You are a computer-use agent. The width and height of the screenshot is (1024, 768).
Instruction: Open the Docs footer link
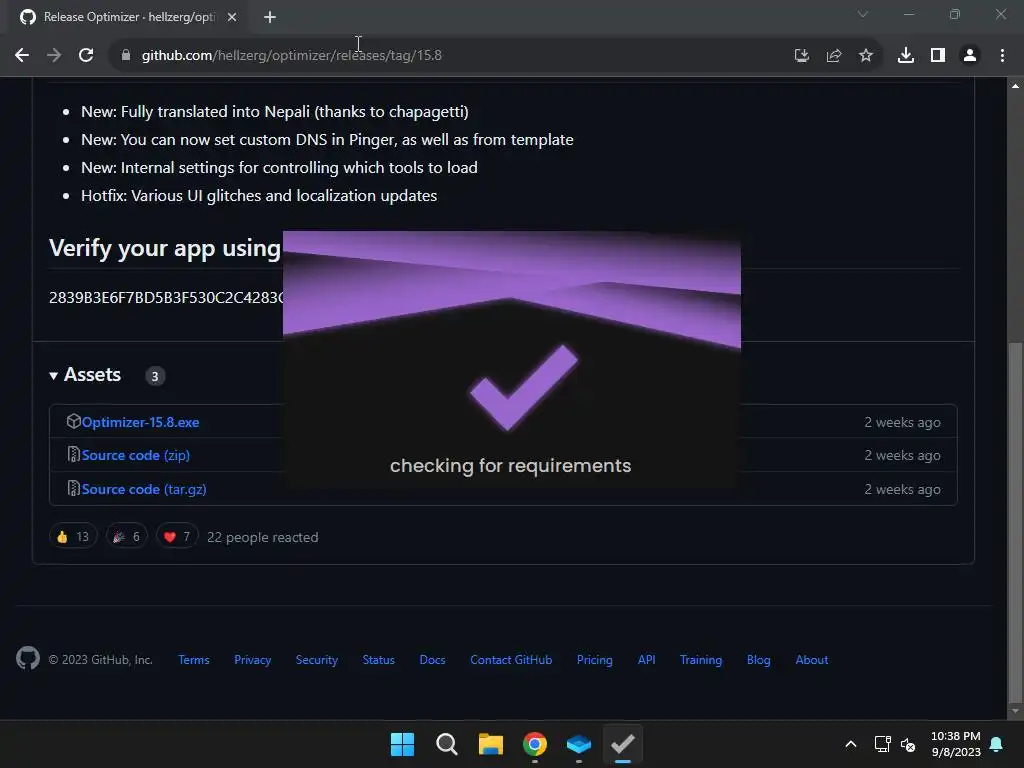coord(432,660)
